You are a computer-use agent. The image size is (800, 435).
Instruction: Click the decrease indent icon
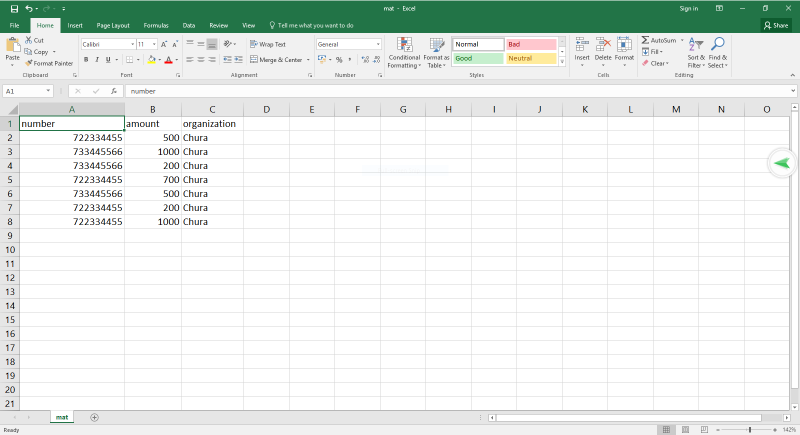(x=227, y=60)
